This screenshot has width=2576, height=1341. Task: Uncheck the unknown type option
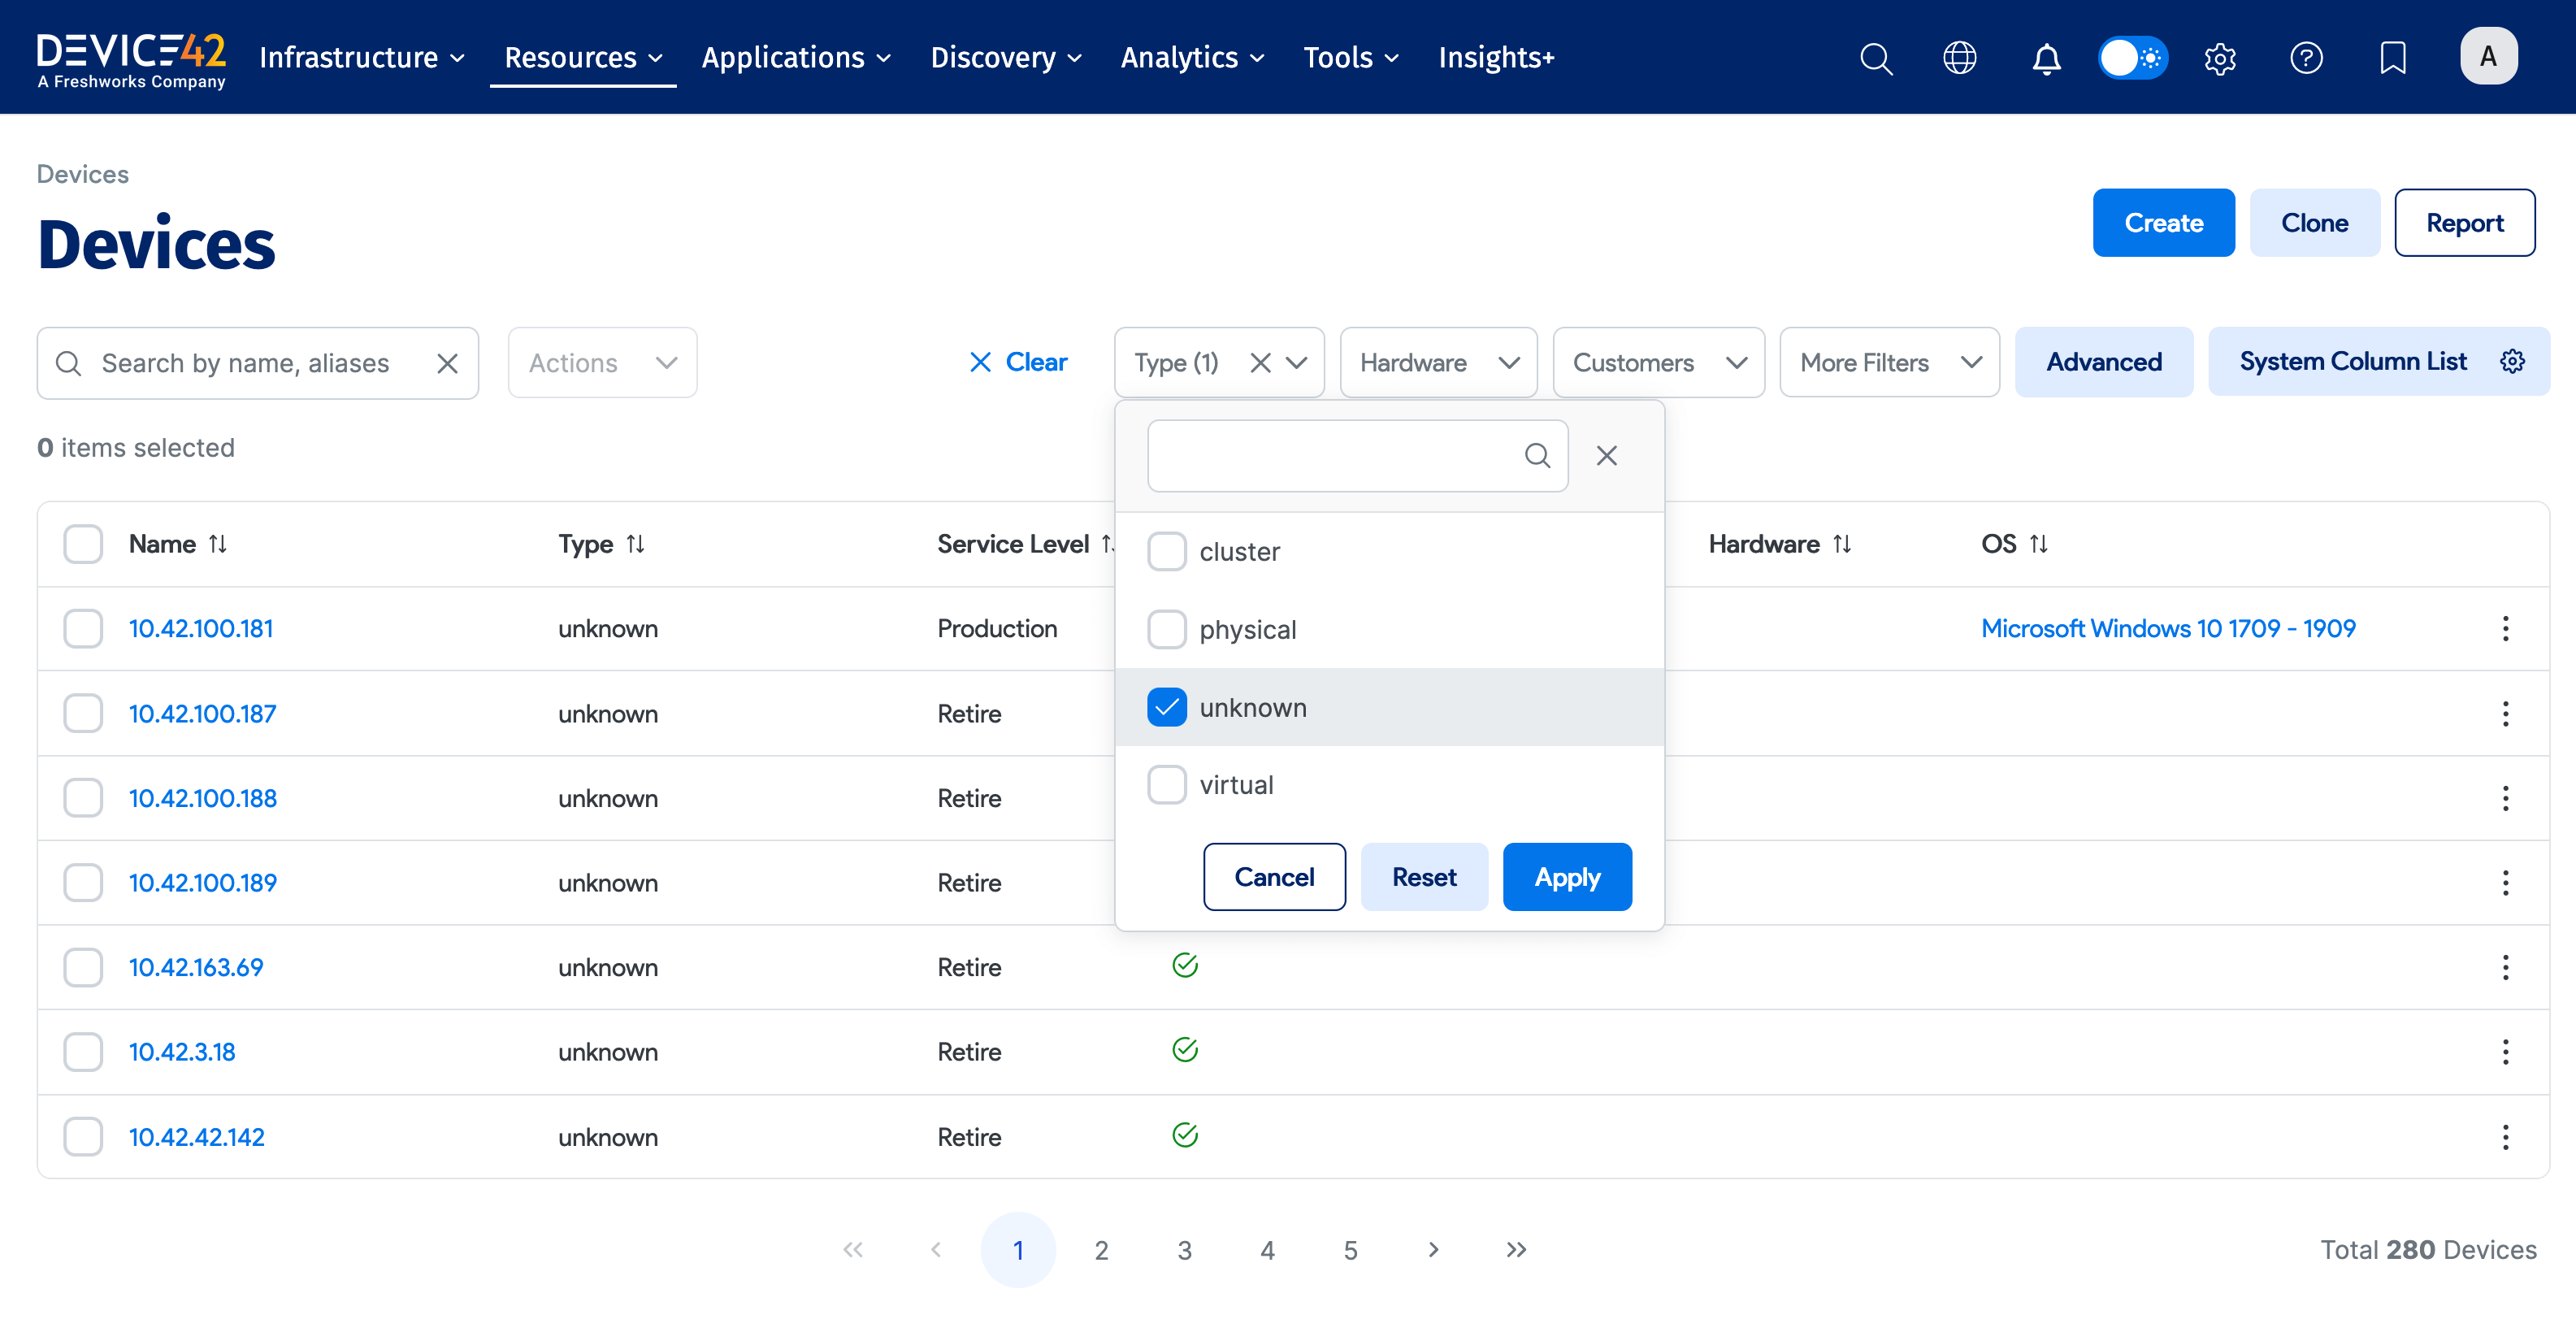(1166, 707)
